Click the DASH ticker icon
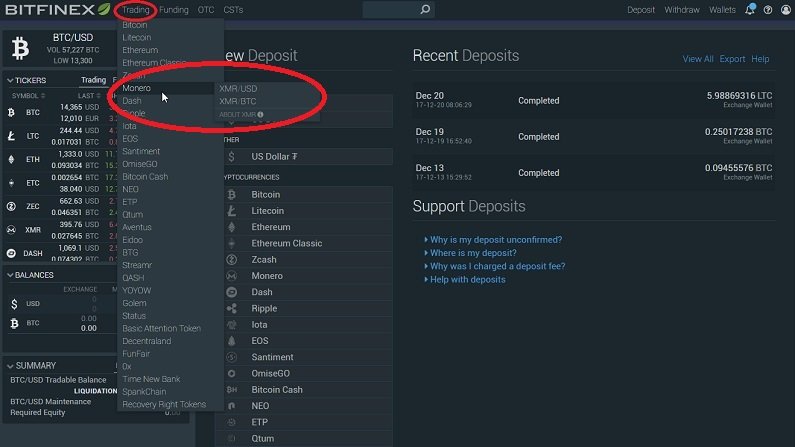The height and width of the screenshot is (447, 795). 11,253
